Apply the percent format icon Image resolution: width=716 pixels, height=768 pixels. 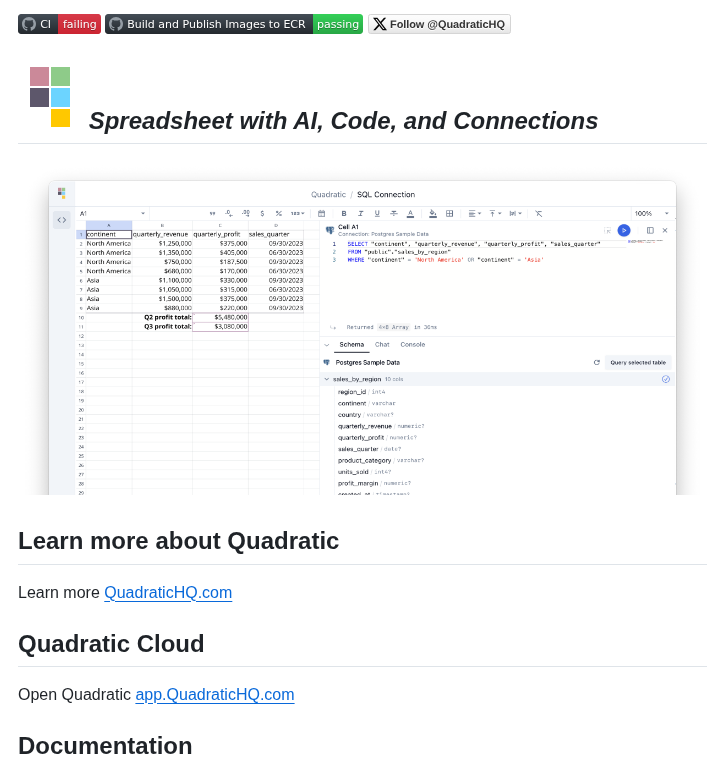(x=279, y=214)
